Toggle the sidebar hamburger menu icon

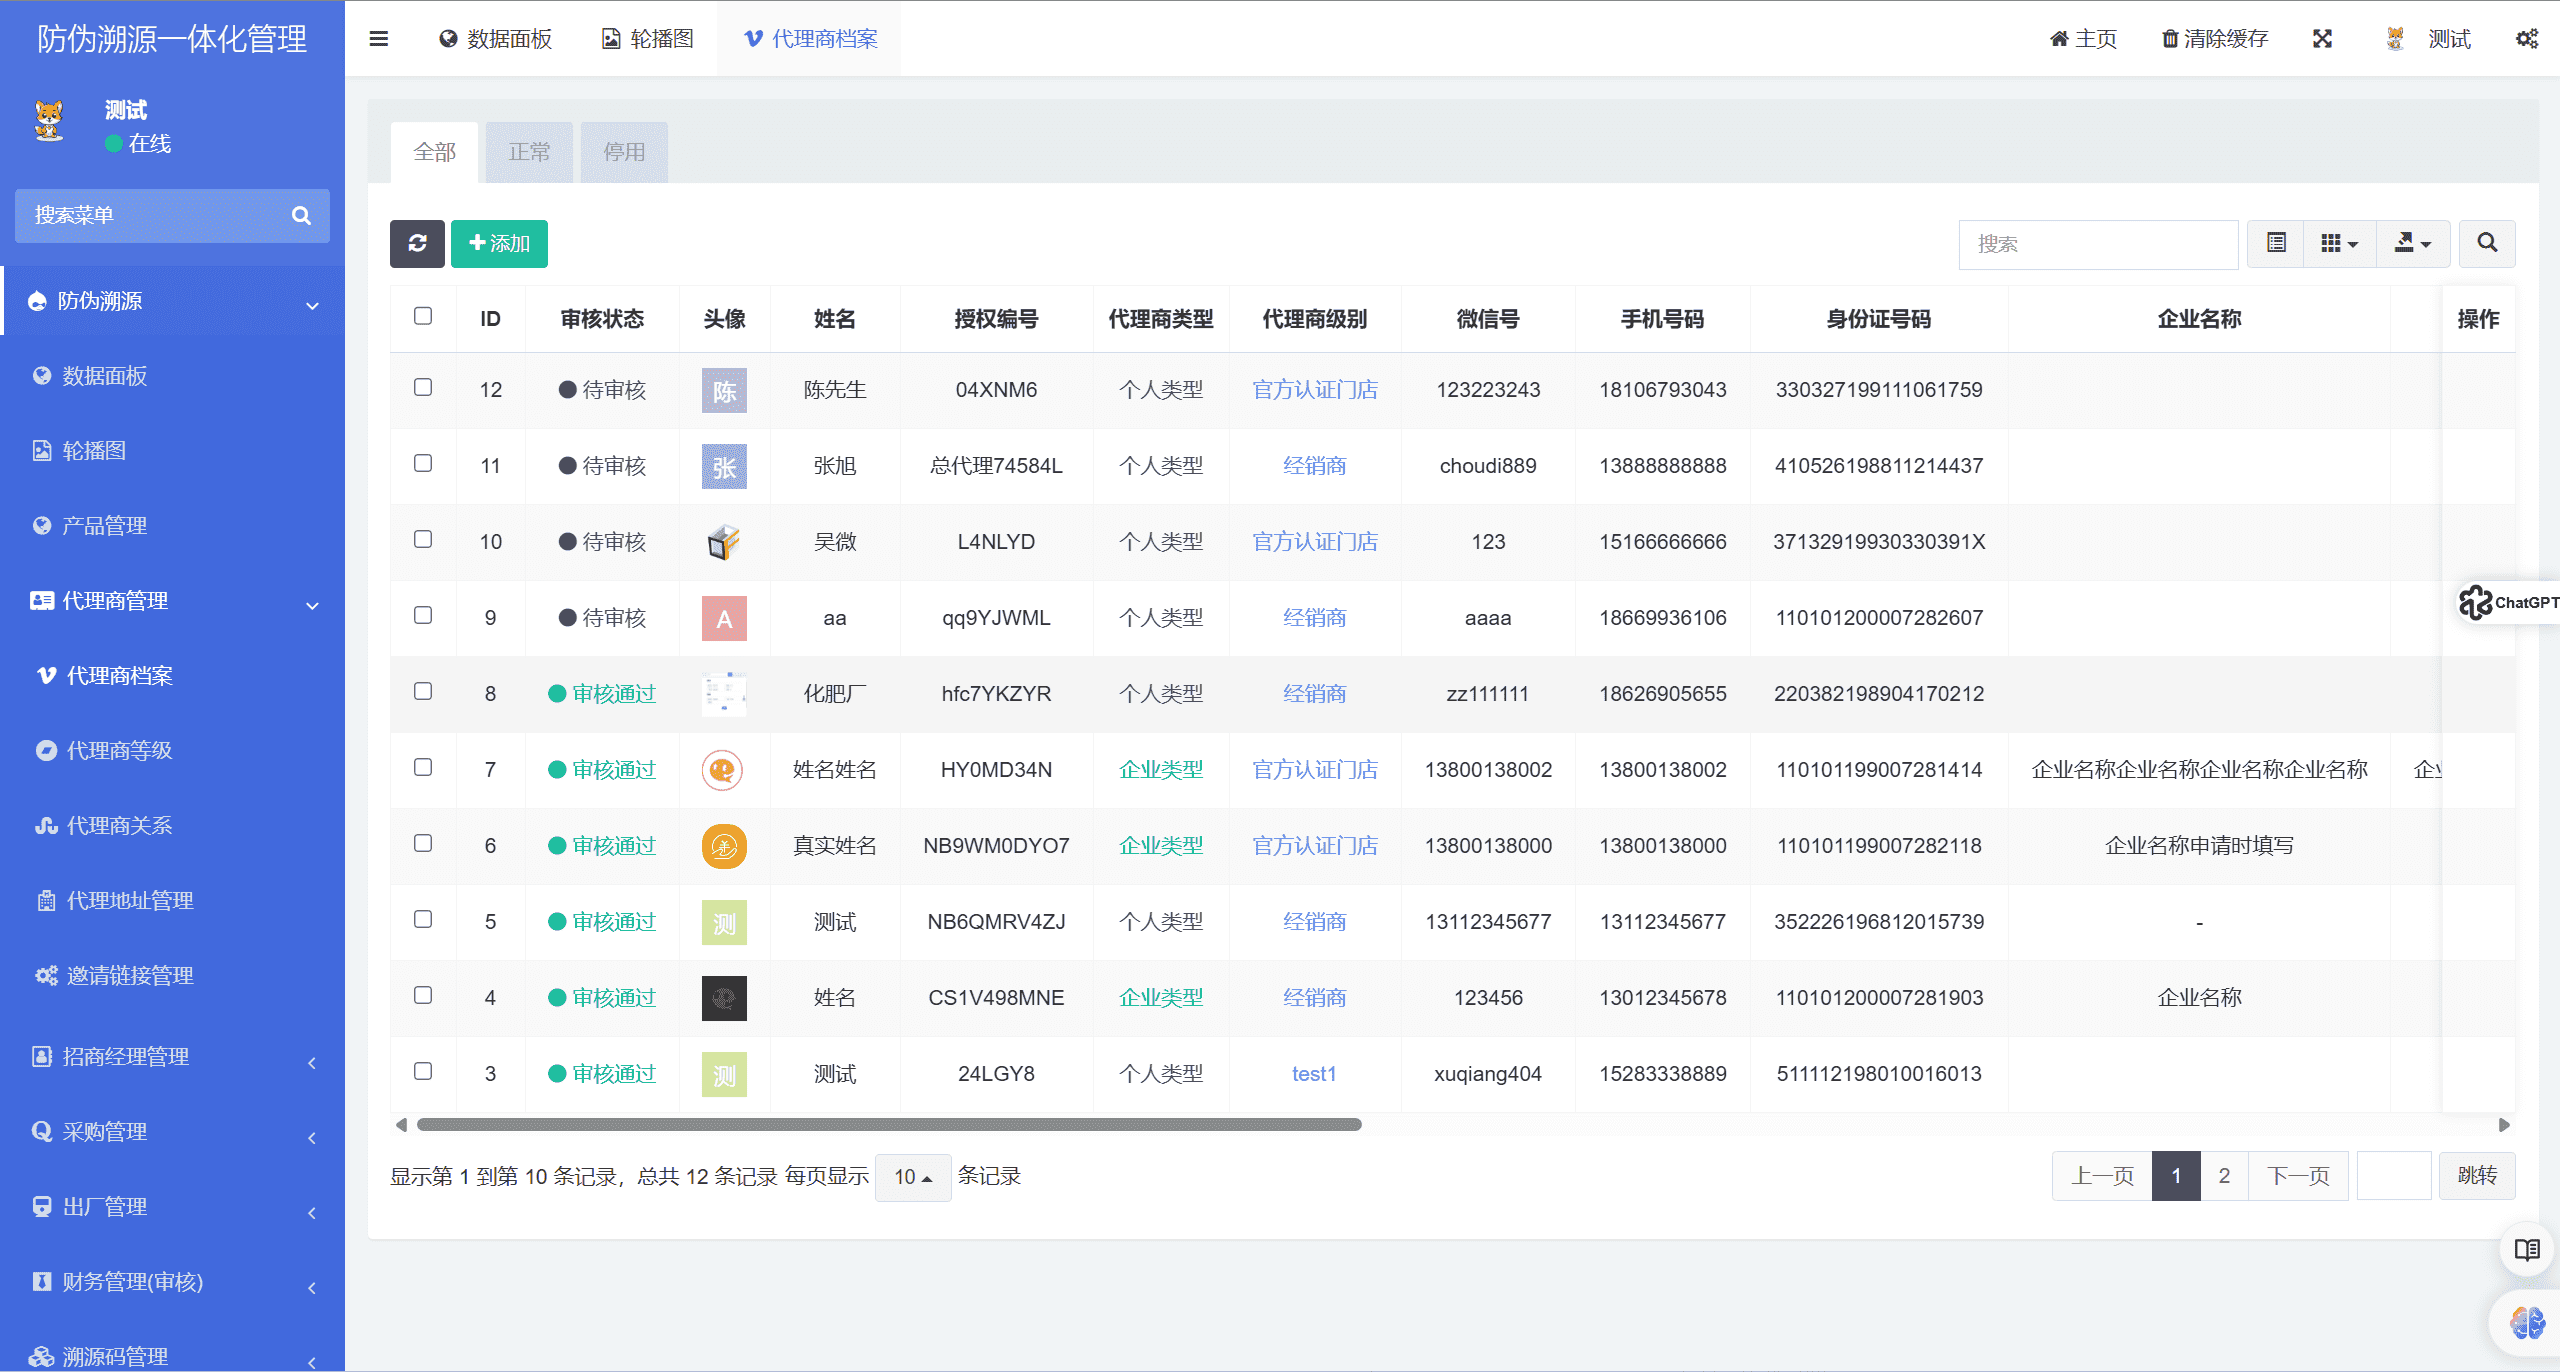coord(378,39)
